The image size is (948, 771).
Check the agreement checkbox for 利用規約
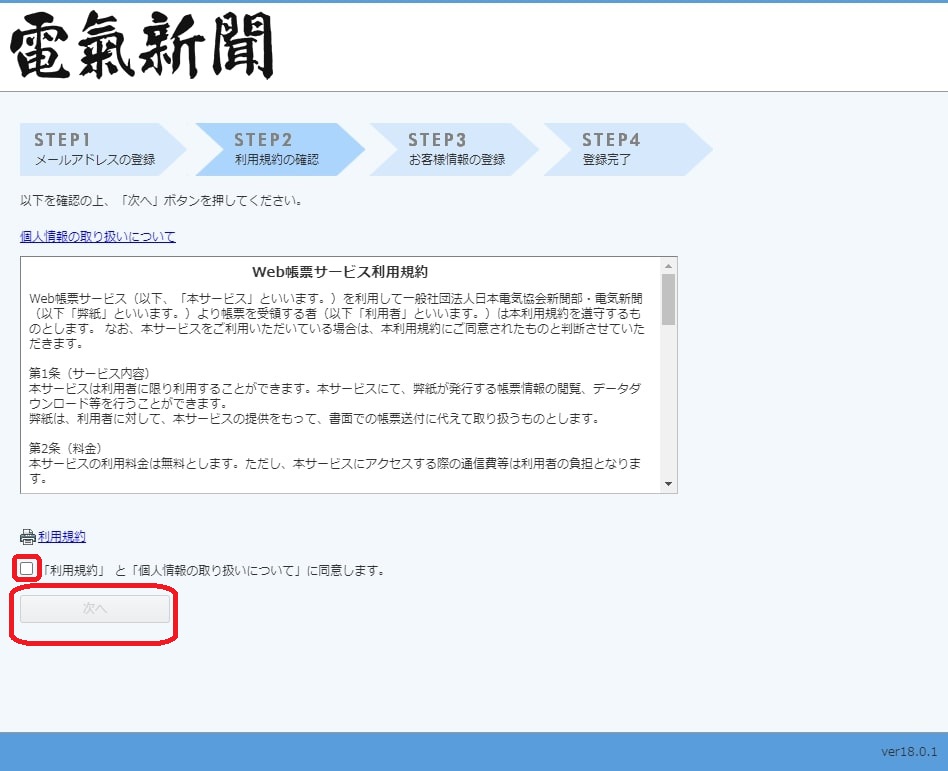tap(27, 568)
